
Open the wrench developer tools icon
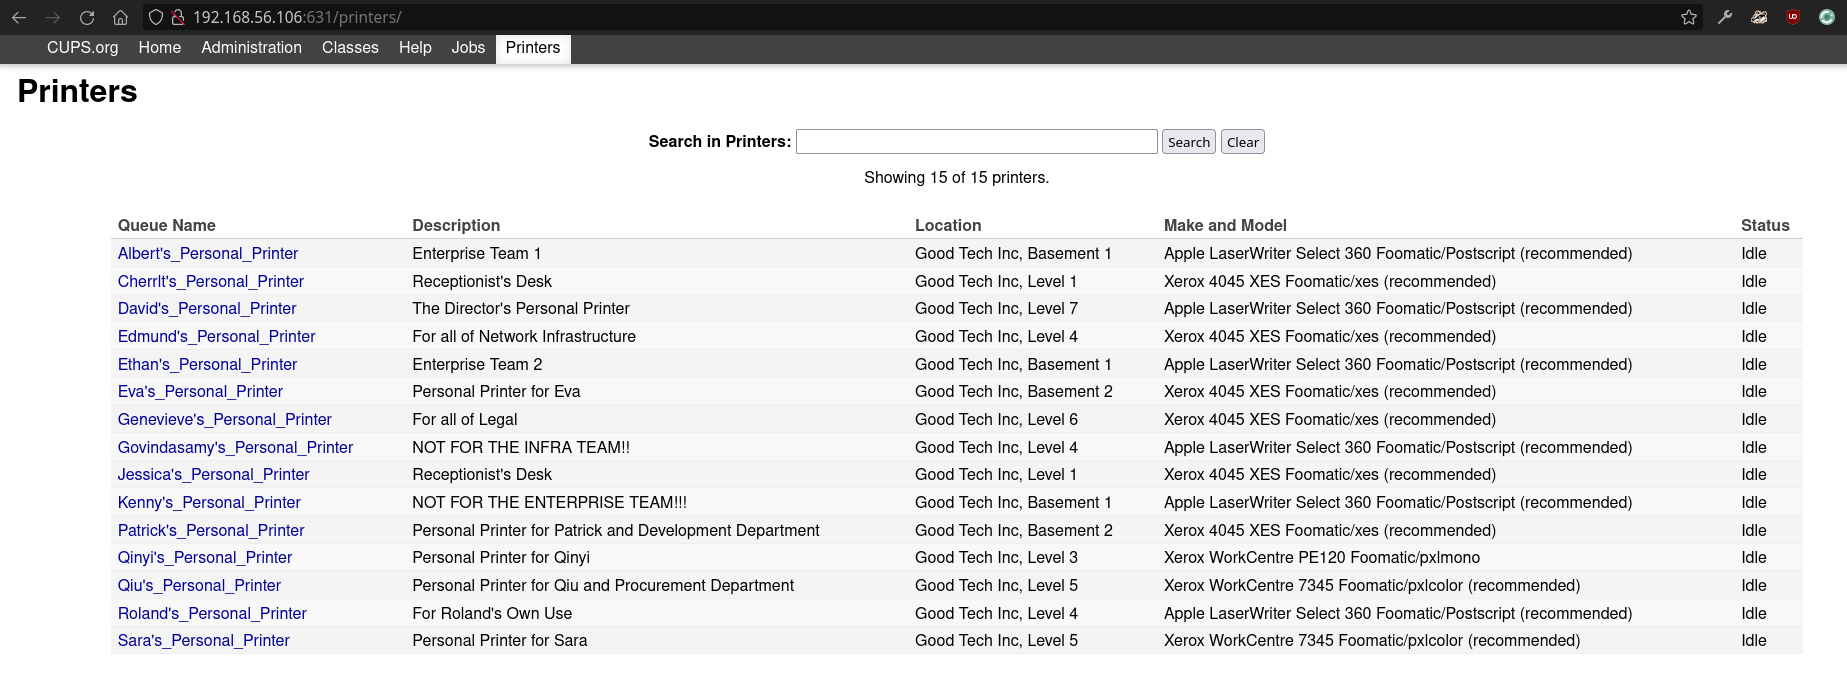[1725, 17]
